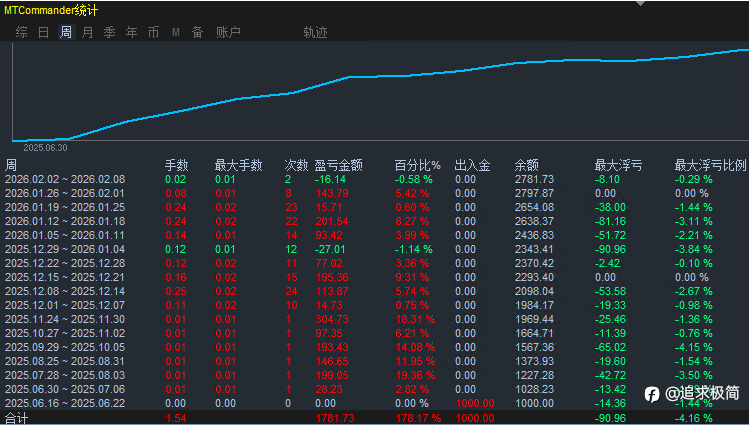The image size is (749, 425).
Task: Switch to the 账户 account tab
Action: click(228, 32)
